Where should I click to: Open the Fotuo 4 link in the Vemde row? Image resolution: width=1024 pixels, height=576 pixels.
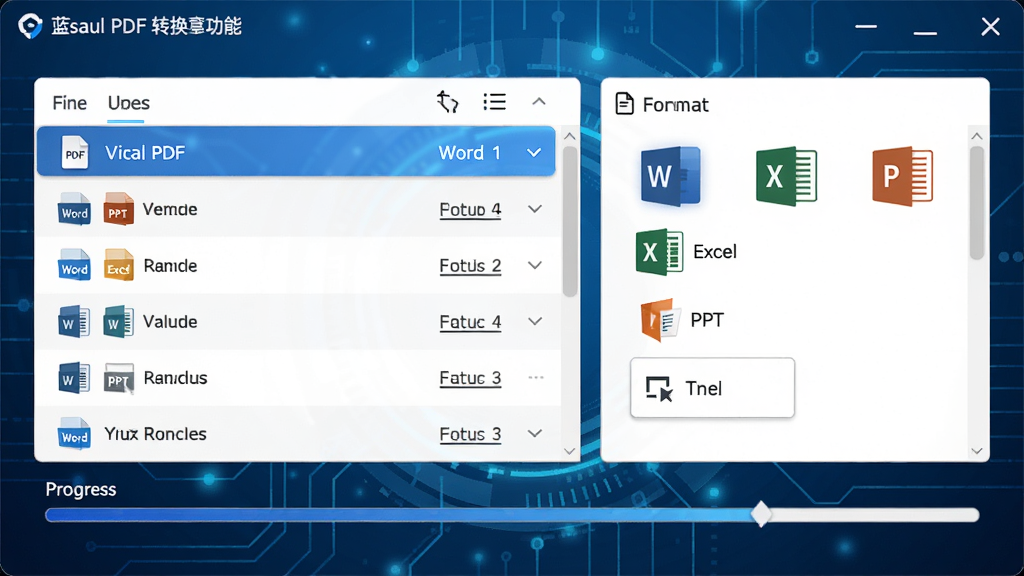click(470, 210)
